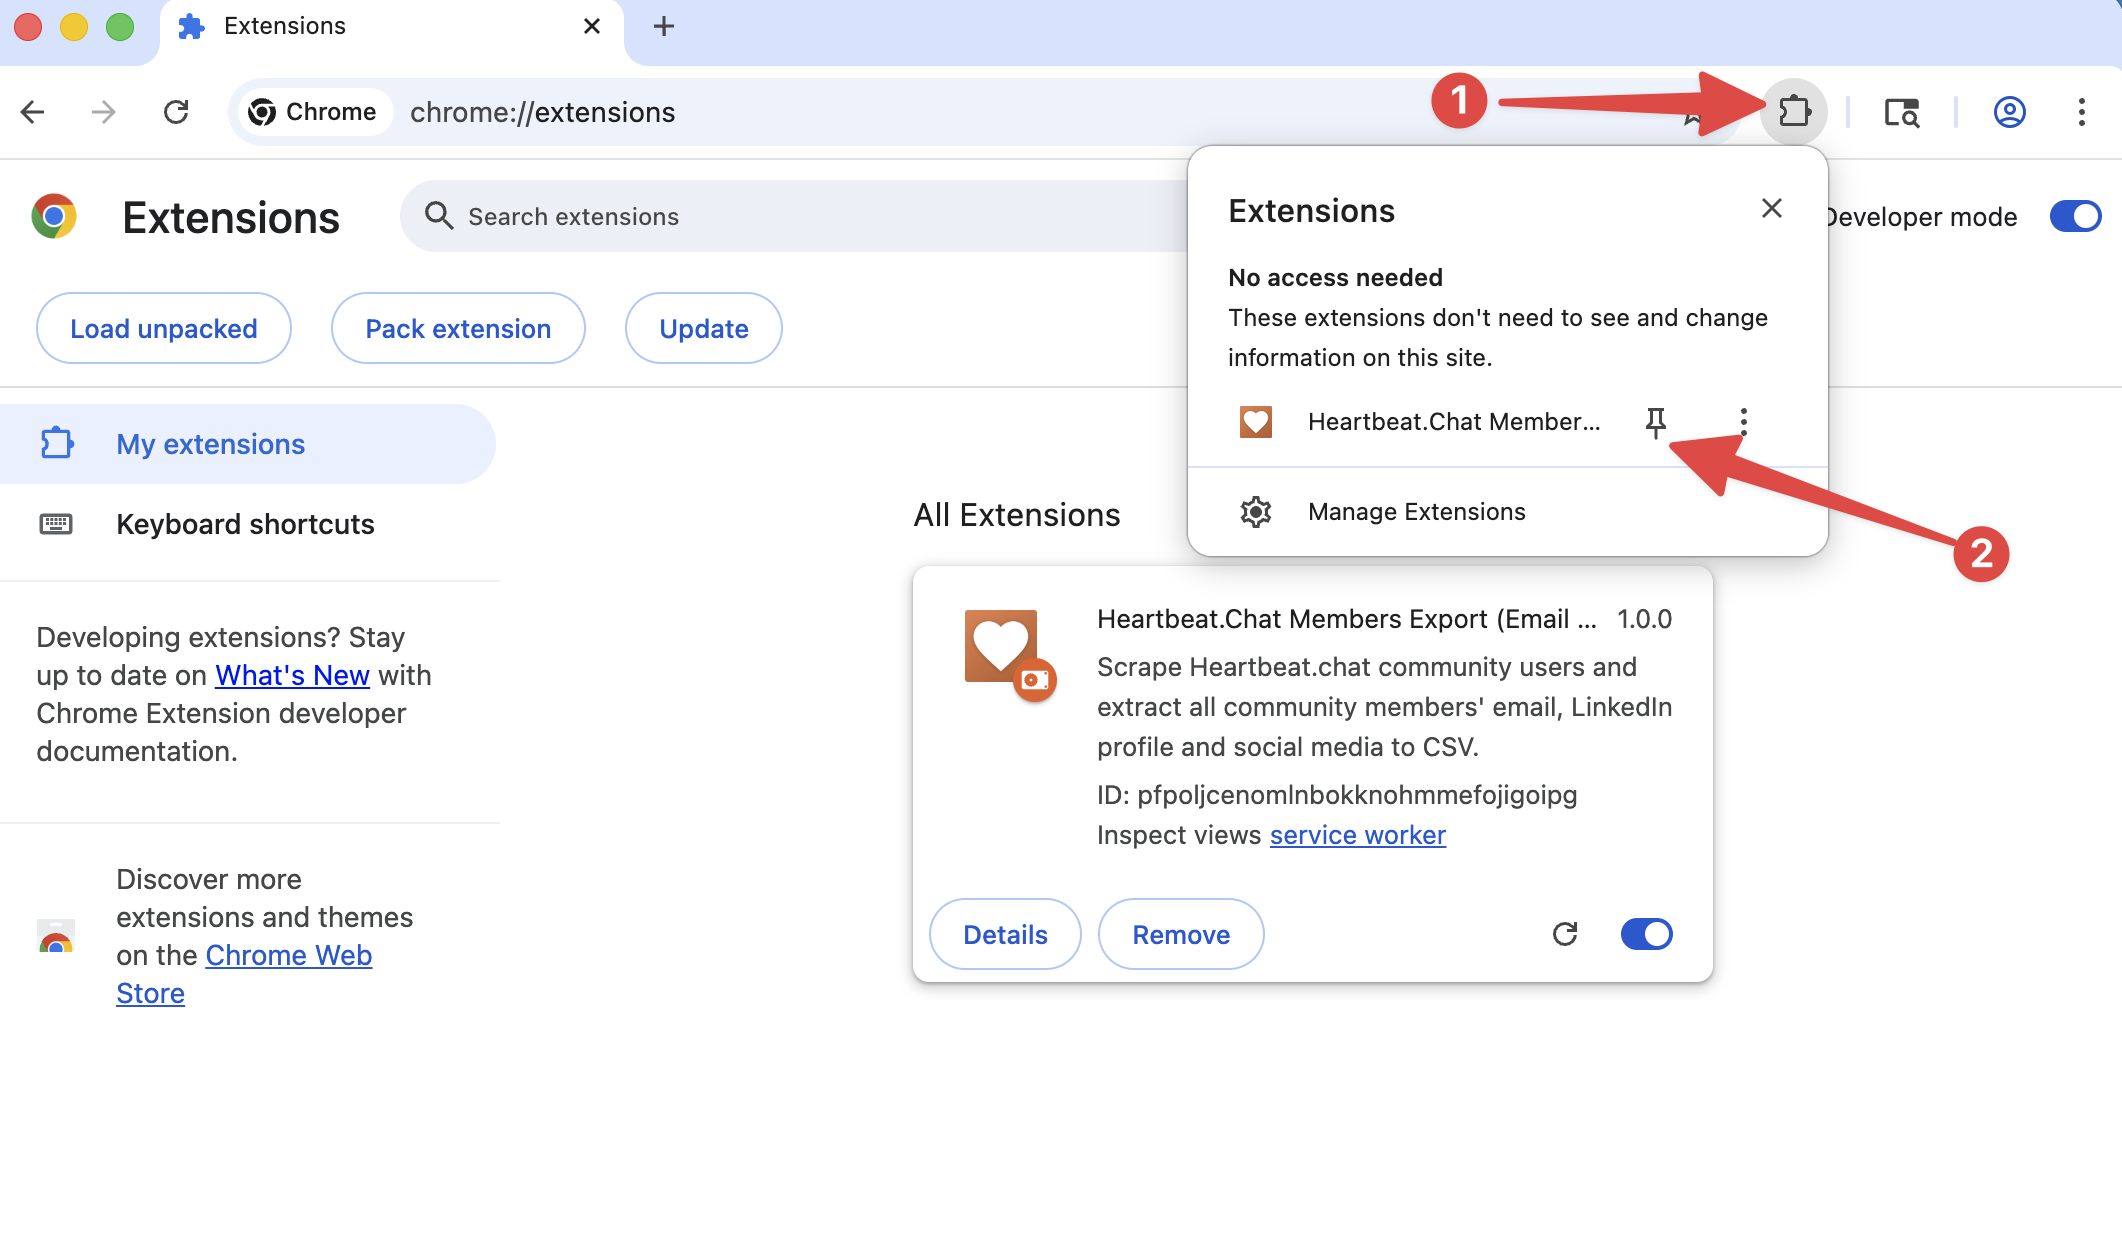The height and width of the screenshot is (1260, 2122).
Task: Remove the Heartbeat.Chat extension
Action: pyautogui.click(x=1181, y=934)
